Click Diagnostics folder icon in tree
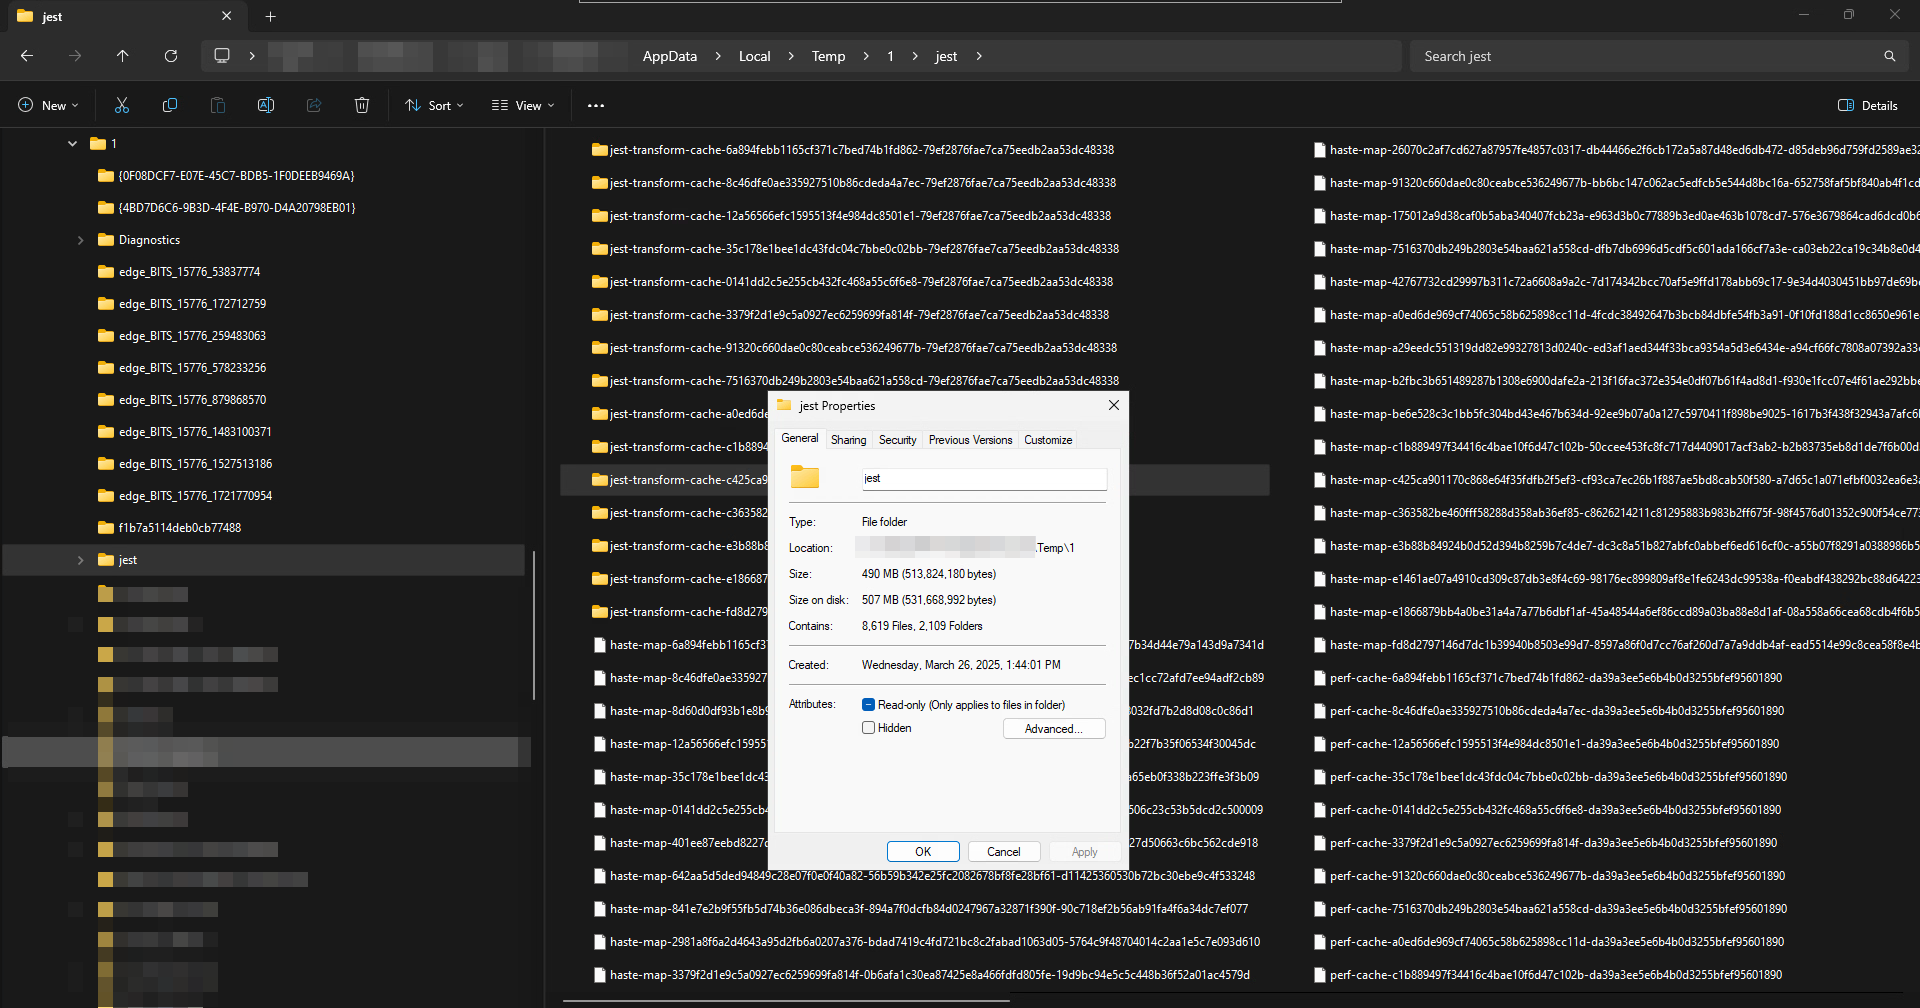Image resolution: width=1920 pixels, height=1008 pixels. pyautogui.click(x=106, y=240)
